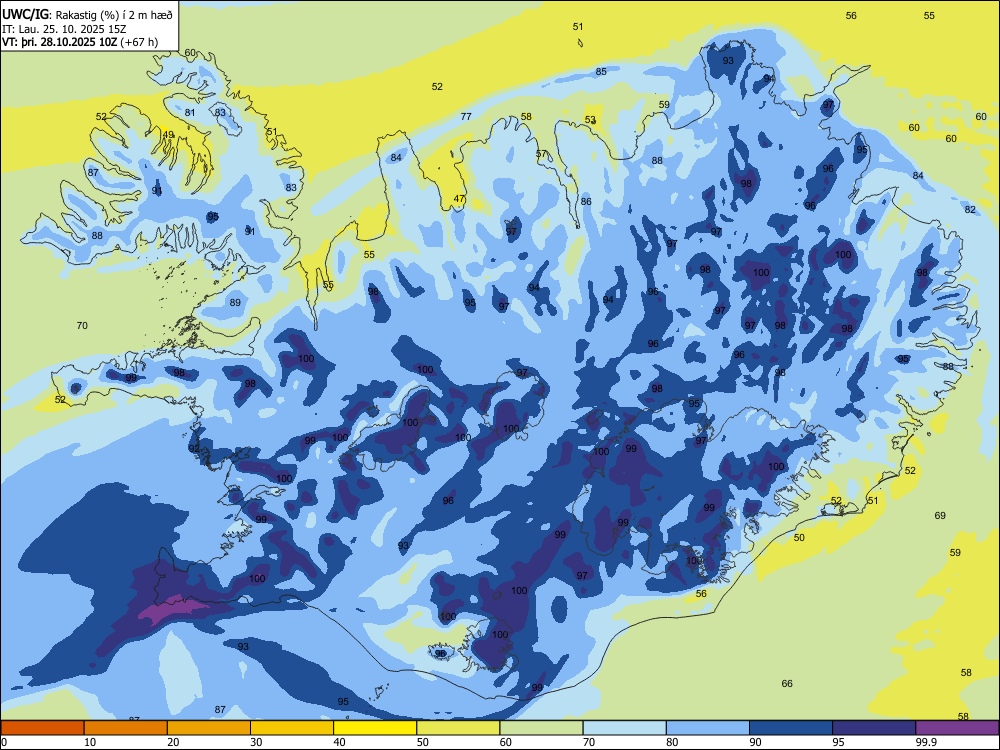Click the "(+67 h)" forecast offset
Image resolution: width=1000 pixels, height=750 pixels.
coord(139,42)
